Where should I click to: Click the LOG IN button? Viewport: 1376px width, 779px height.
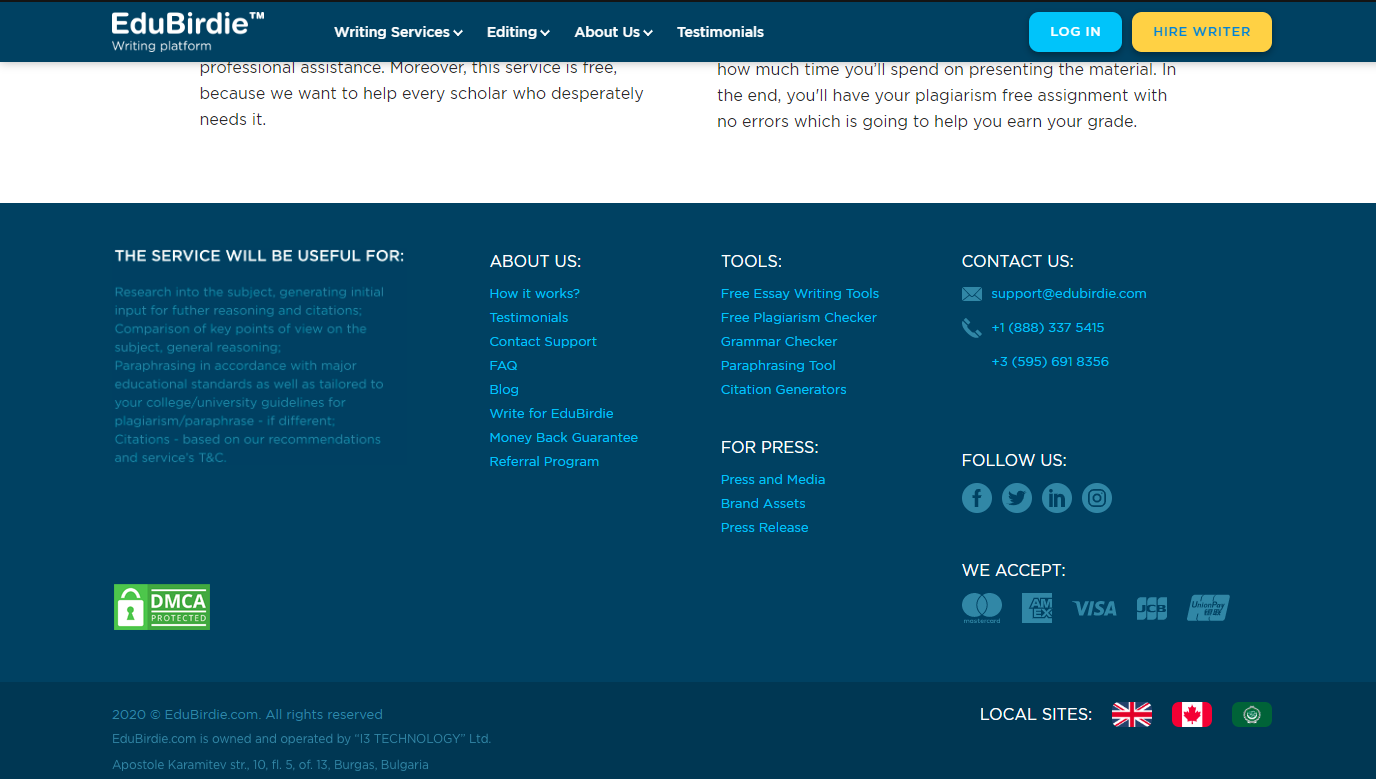tap(1075, 32)
